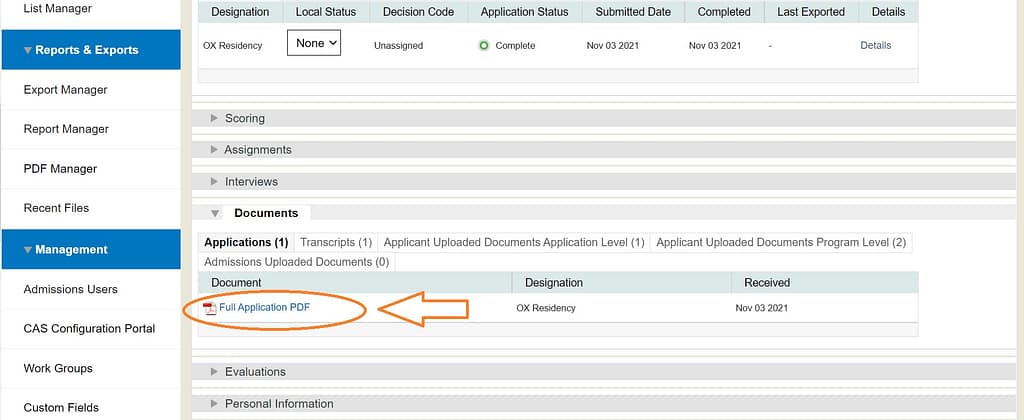Open the Full Application PDF link

(x=264, y=308)
